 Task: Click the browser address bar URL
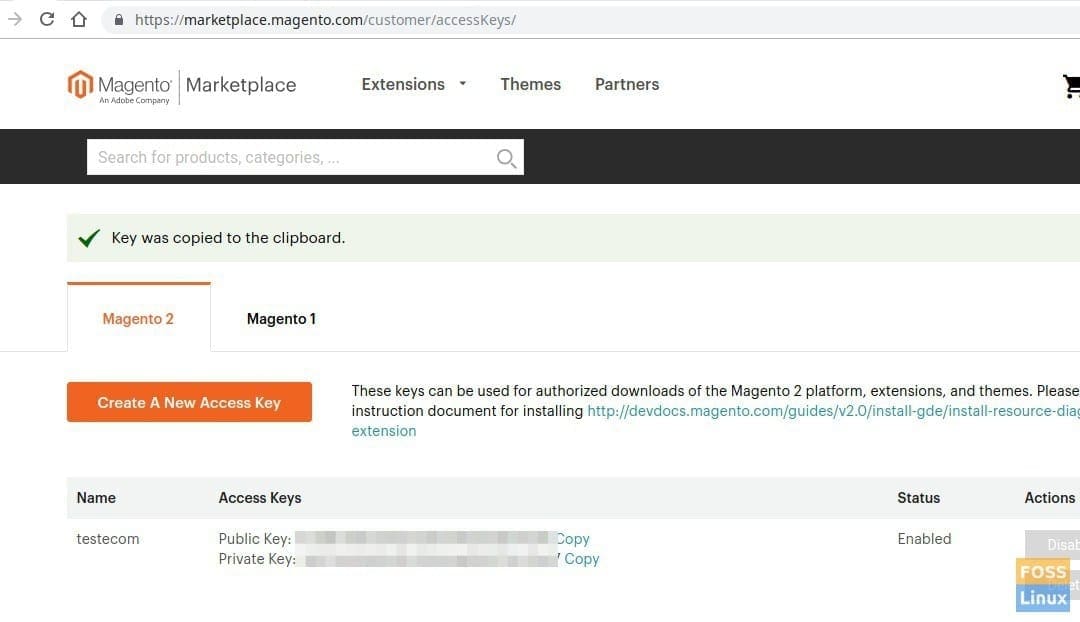(x=325, y=20)
